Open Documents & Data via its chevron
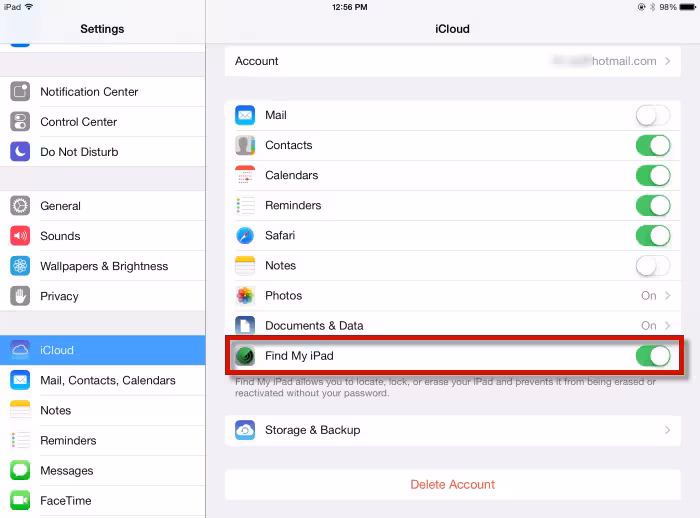Image resolution: width=700 pixels, height=518 pixels. pyautogui.click(x=667, y=326)
